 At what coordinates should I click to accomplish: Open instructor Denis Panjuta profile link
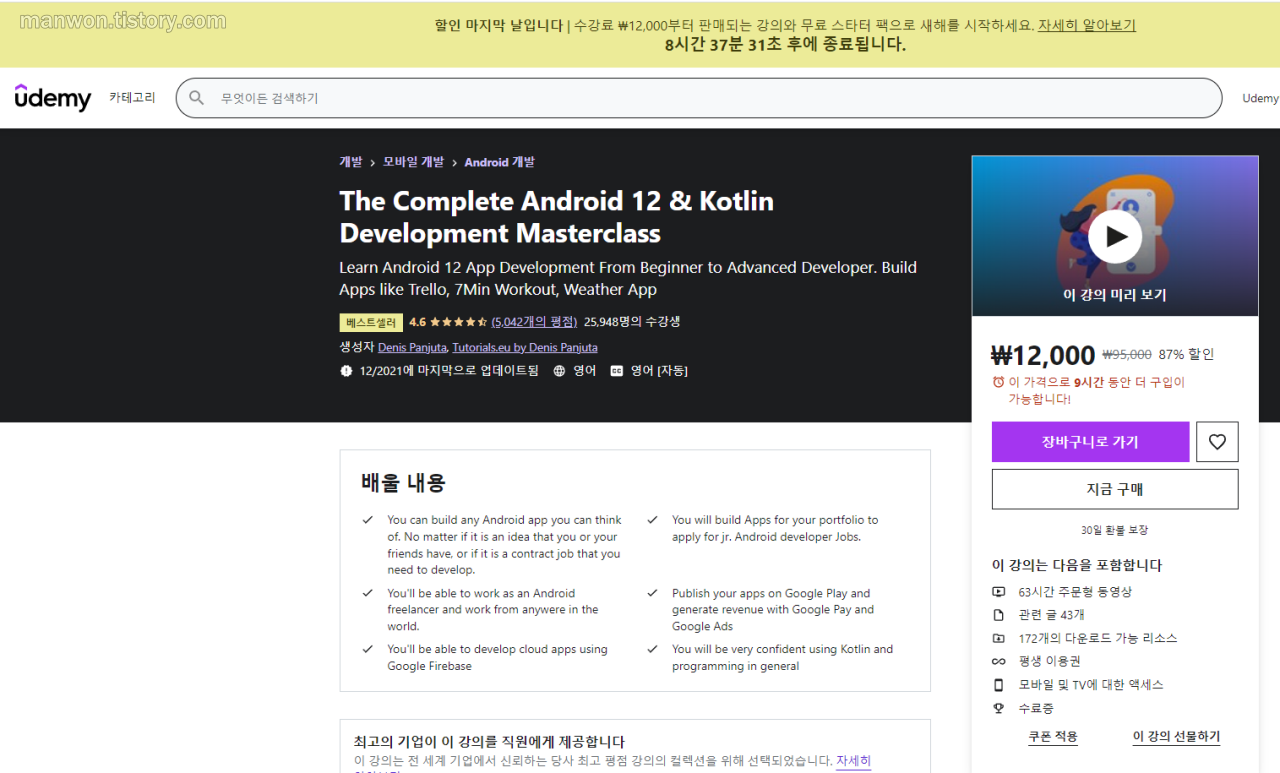412,348
